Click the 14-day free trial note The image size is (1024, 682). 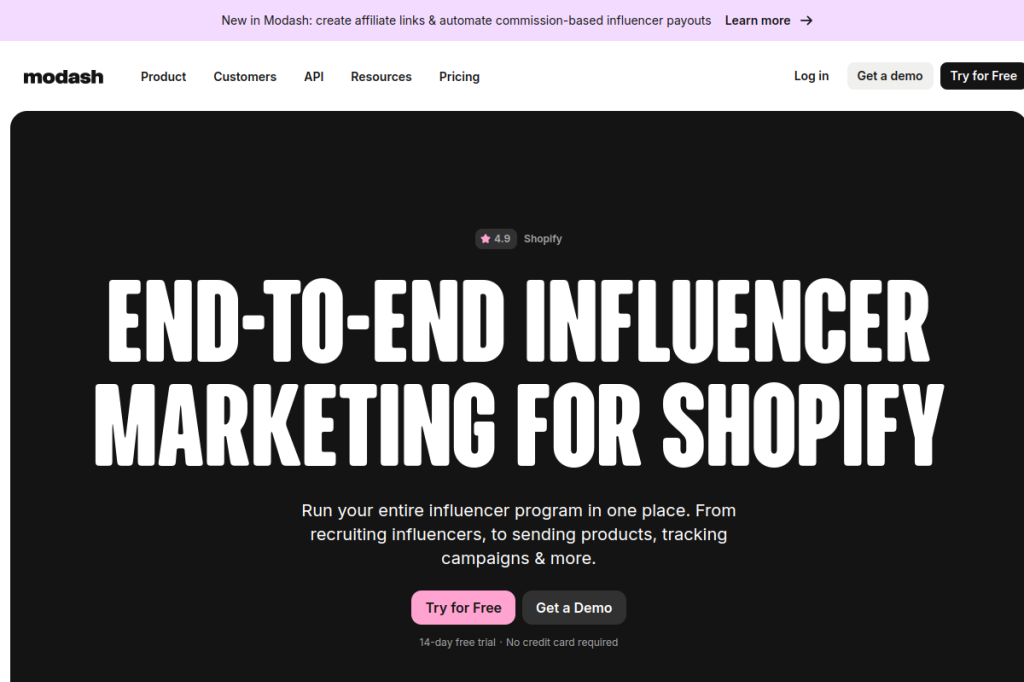click(457, 642)
